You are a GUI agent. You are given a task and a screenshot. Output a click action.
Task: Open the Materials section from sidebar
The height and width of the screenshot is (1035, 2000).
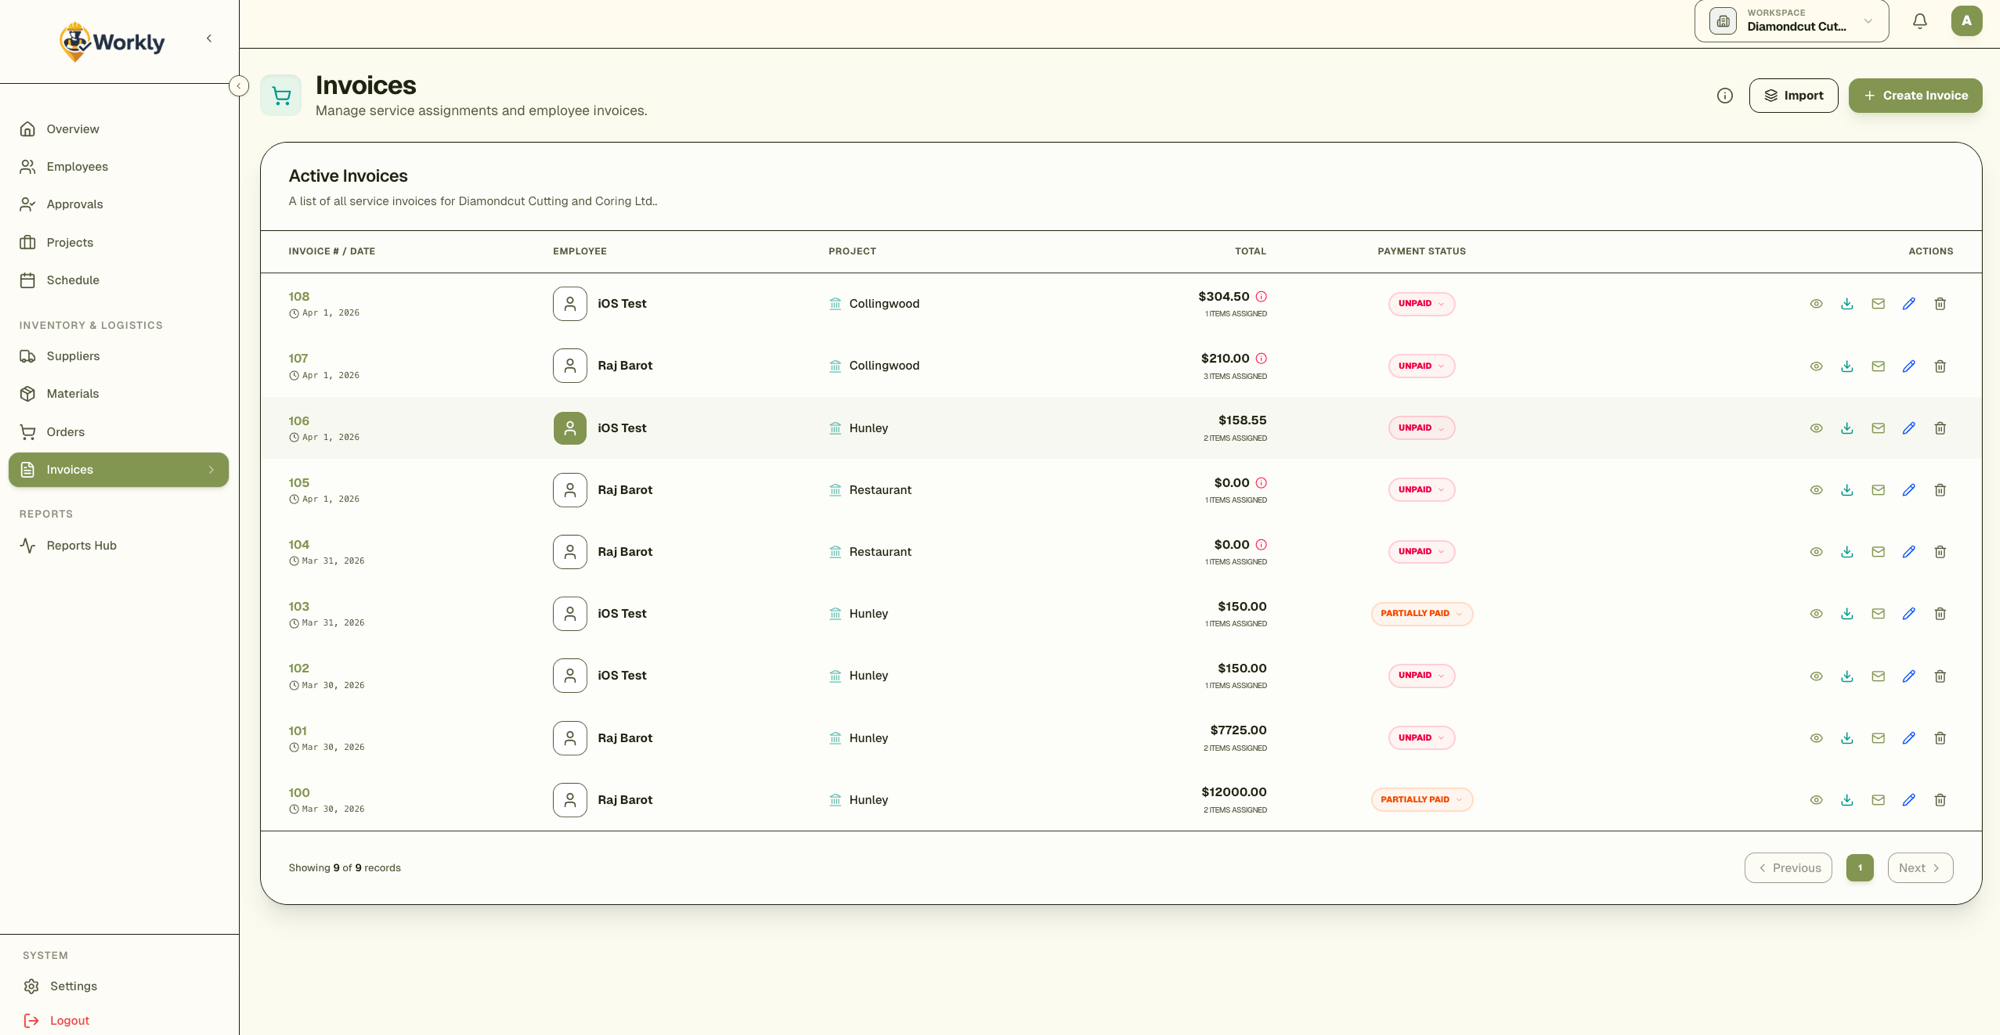pos(73,393)
